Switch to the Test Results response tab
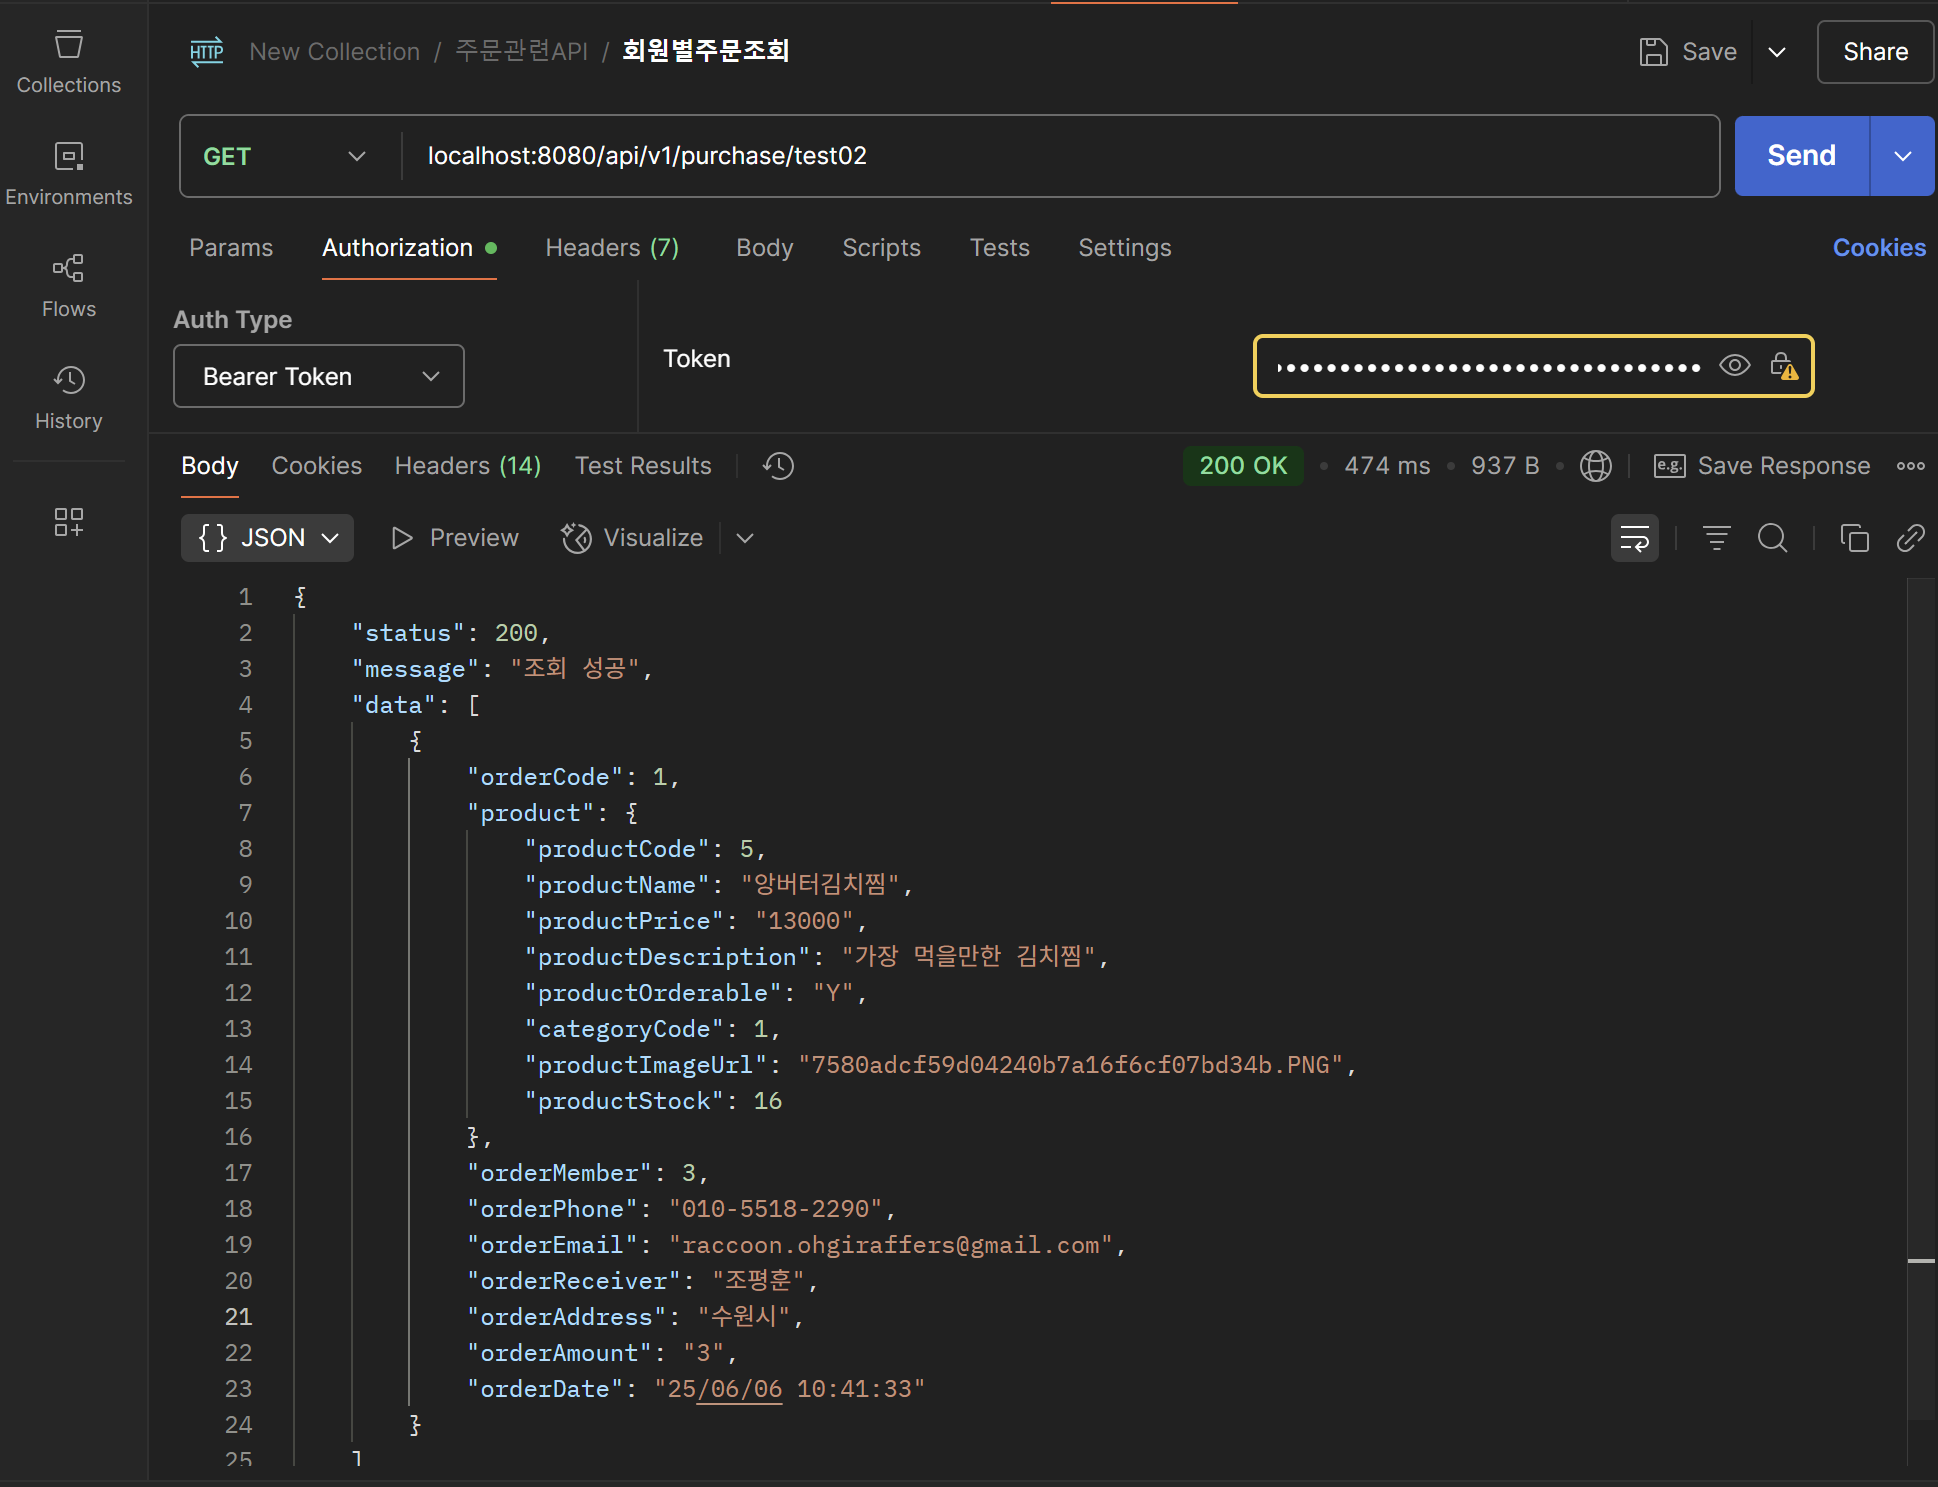Screen dimensions: 1938x1487 point(643,466)
